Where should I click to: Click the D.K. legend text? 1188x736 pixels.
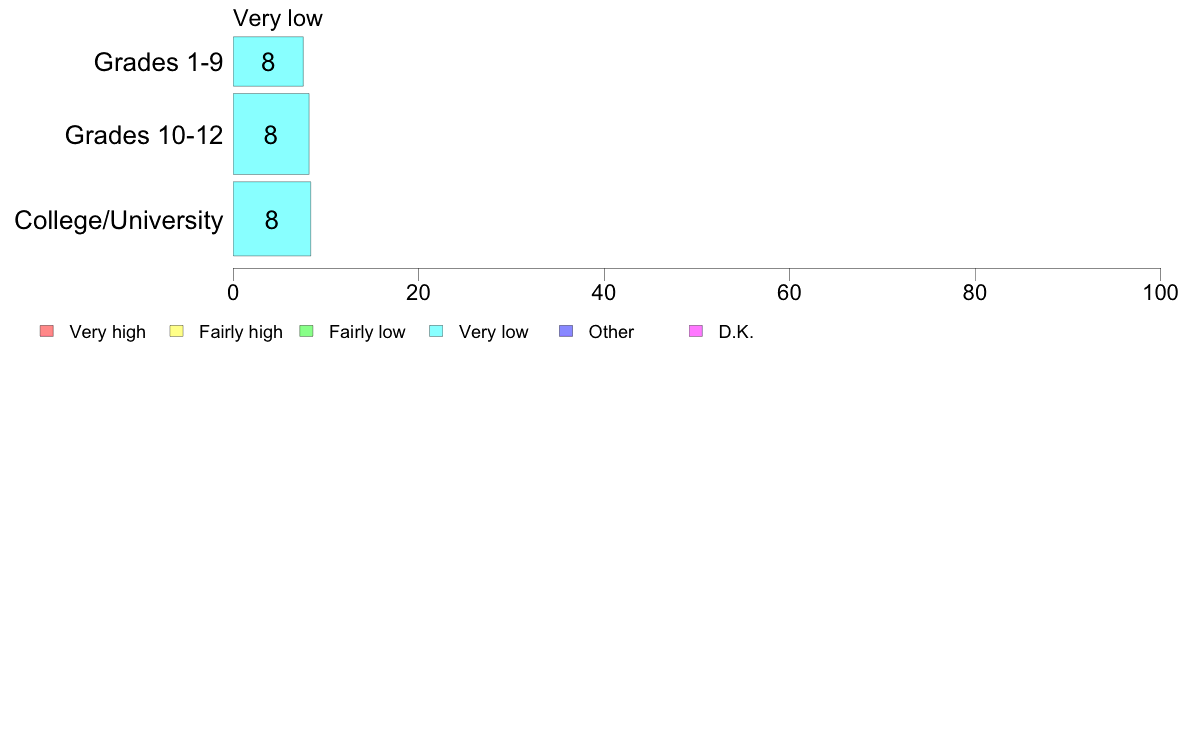(x=736, y=332)
